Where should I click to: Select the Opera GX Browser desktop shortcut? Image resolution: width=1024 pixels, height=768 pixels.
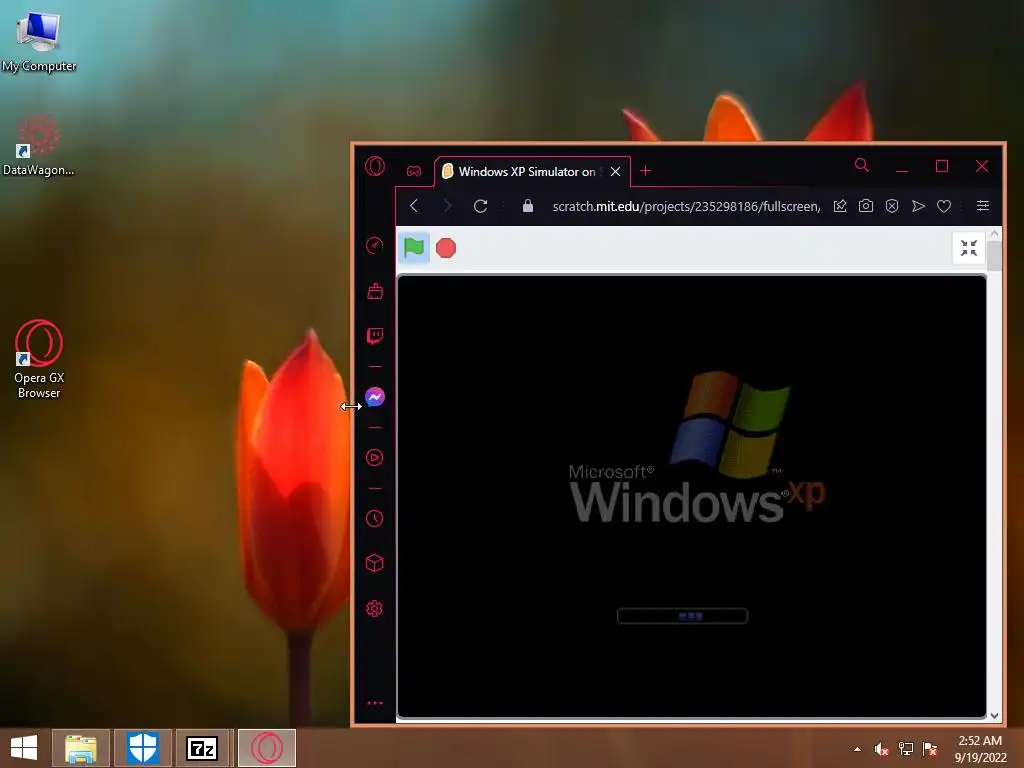coord(39,359)
